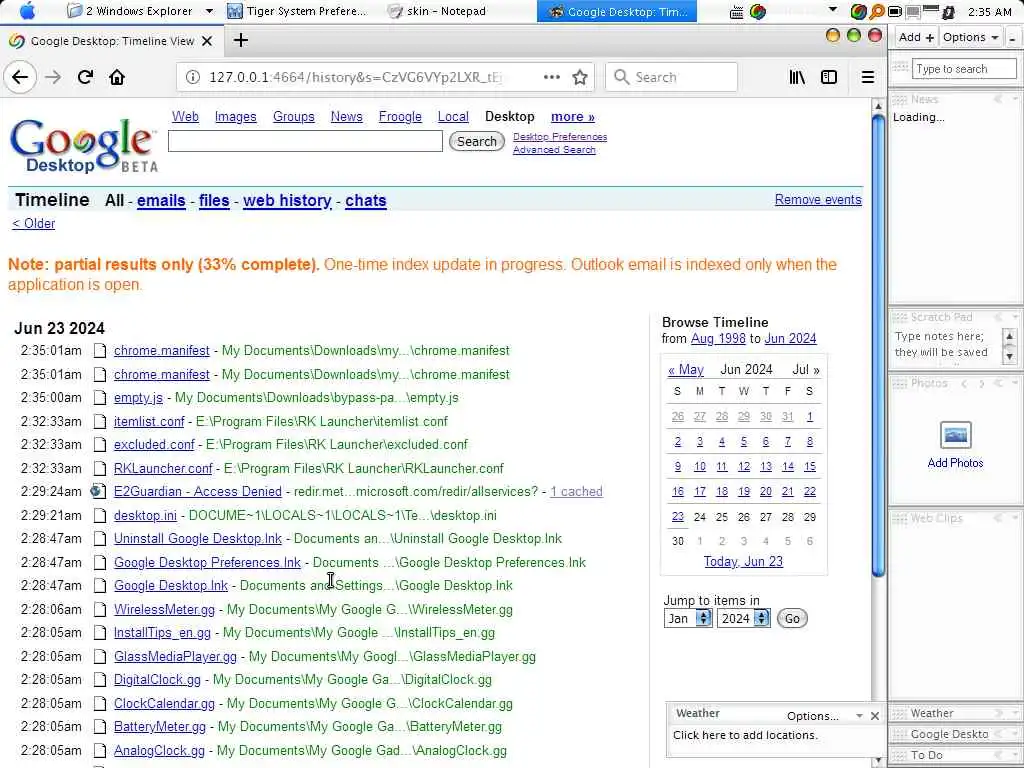Expand the sidebar Options dropdown

click(x=970, y=37)
